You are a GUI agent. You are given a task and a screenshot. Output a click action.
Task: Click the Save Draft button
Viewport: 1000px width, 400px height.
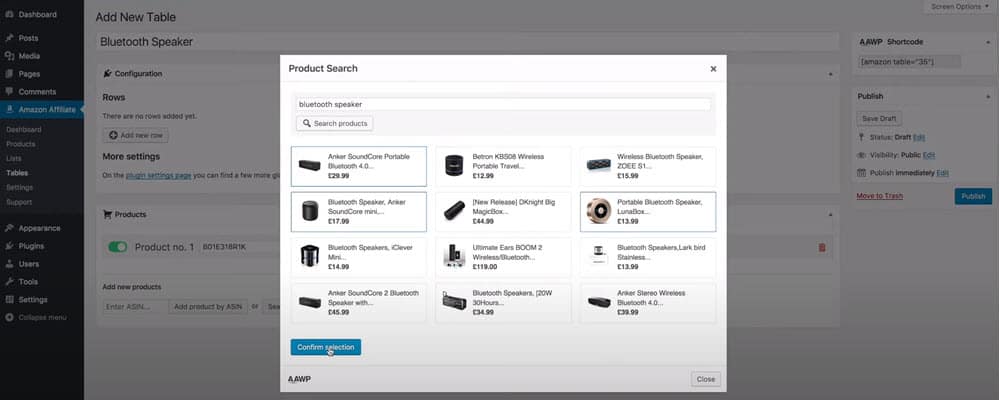click(x=879, y=119)
